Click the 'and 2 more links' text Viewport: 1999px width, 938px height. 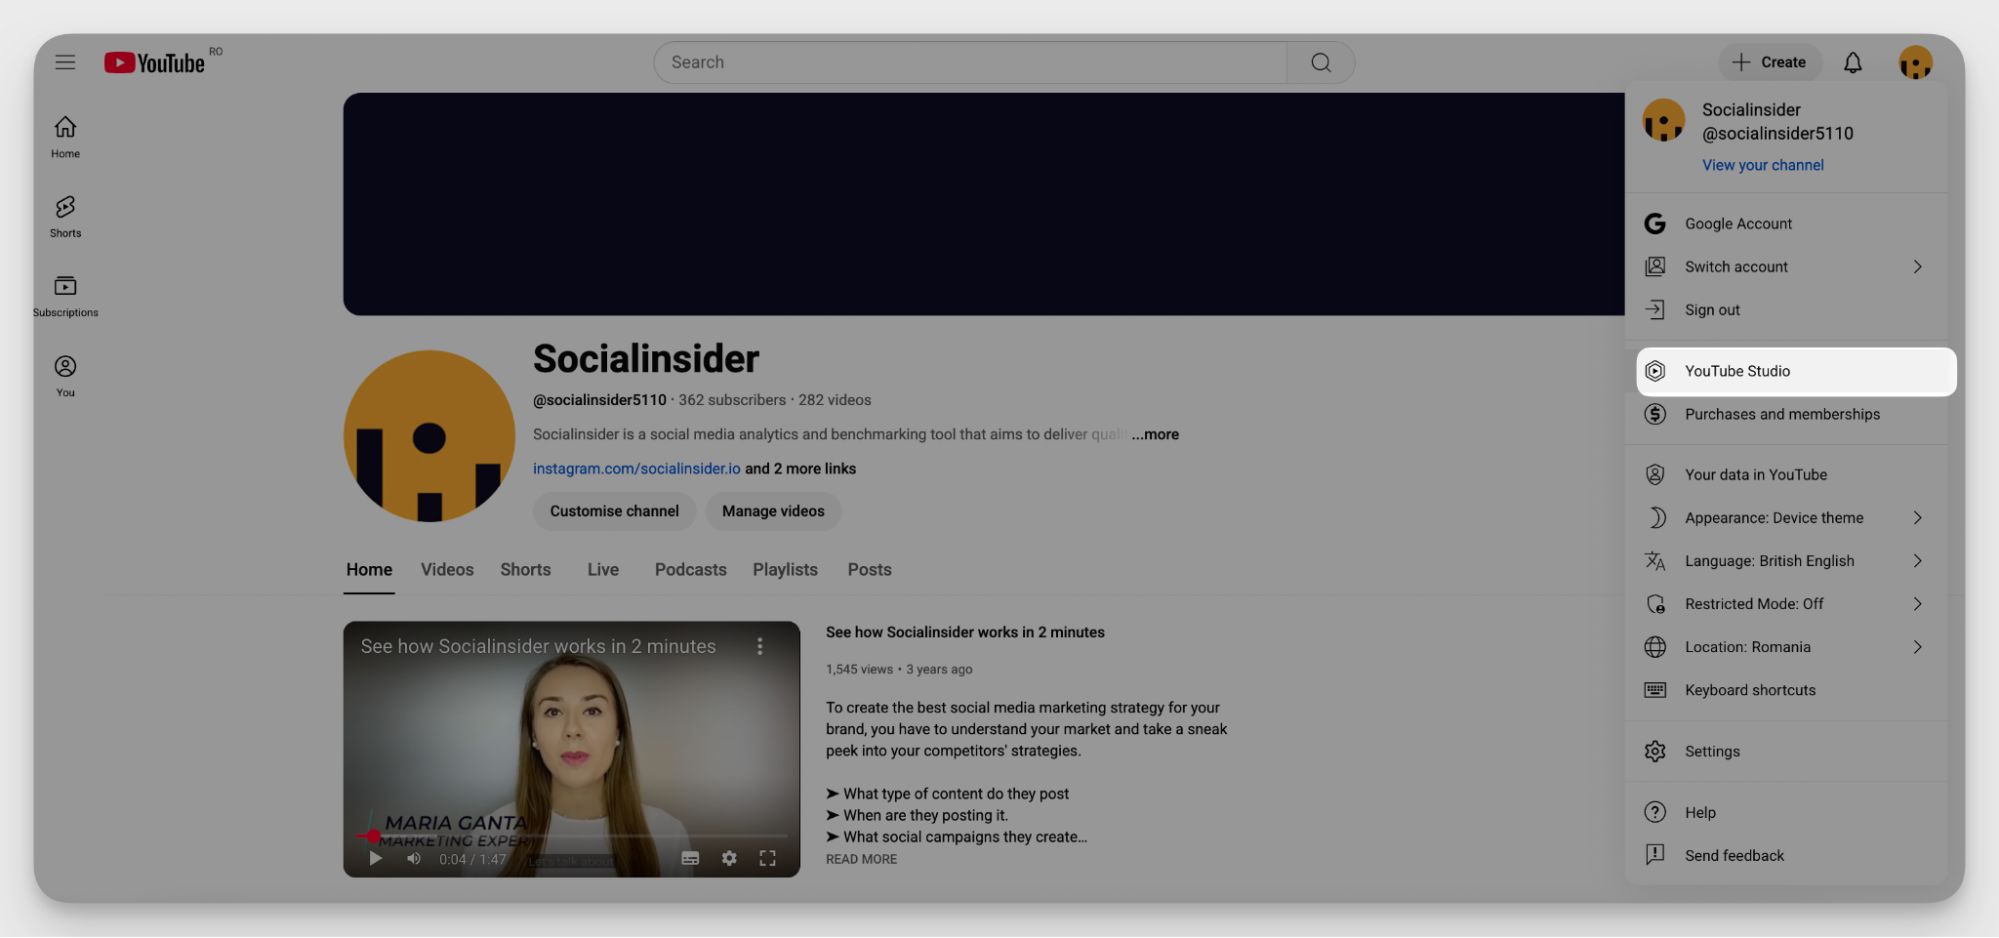click(x=800, y=469)
